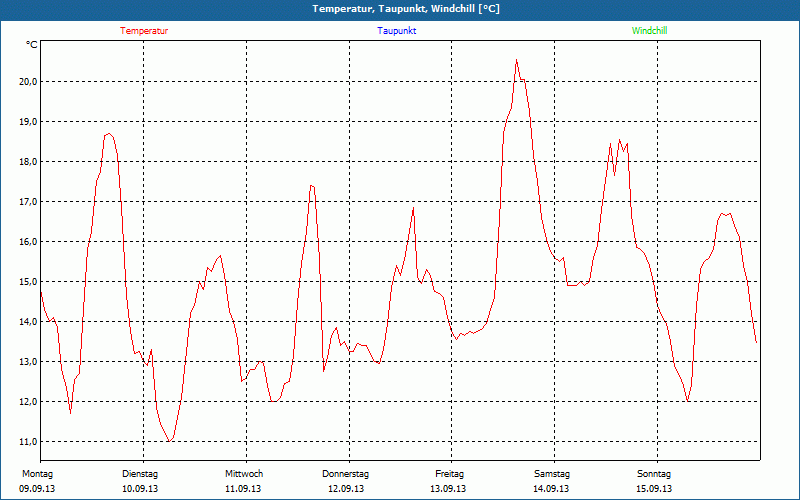Click the Samstag day label
This screenshot has width=800, height=500.
pyautogui.click(x=552, y=474)
